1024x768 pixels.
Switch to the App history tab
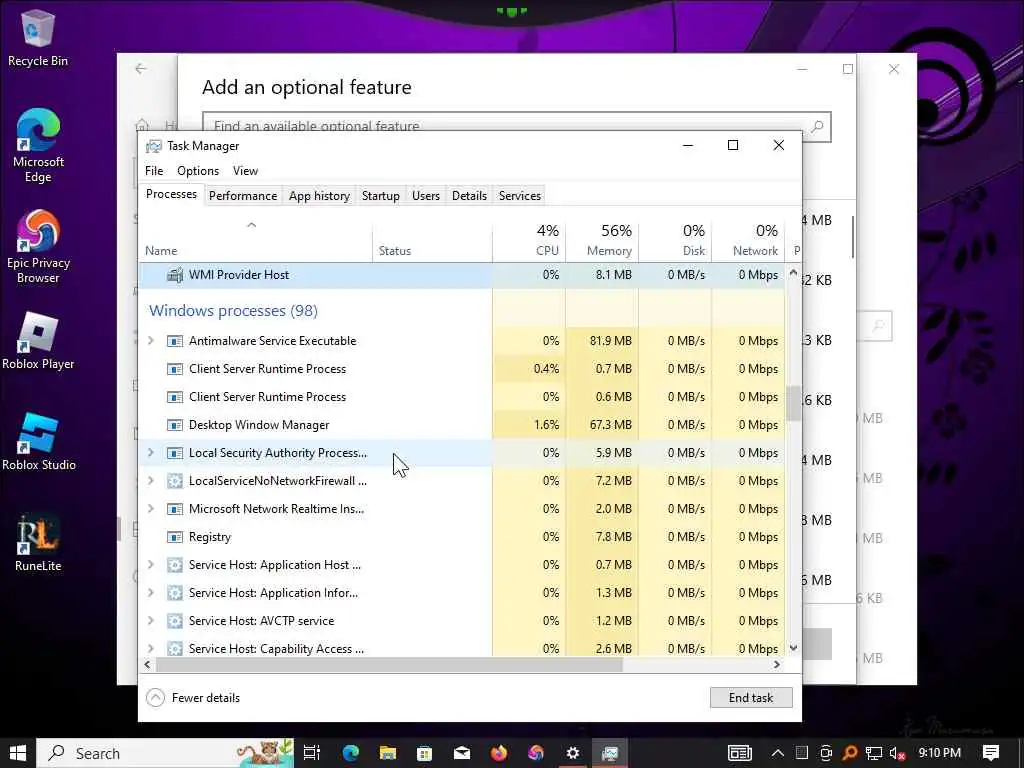[x=319, y=196]
